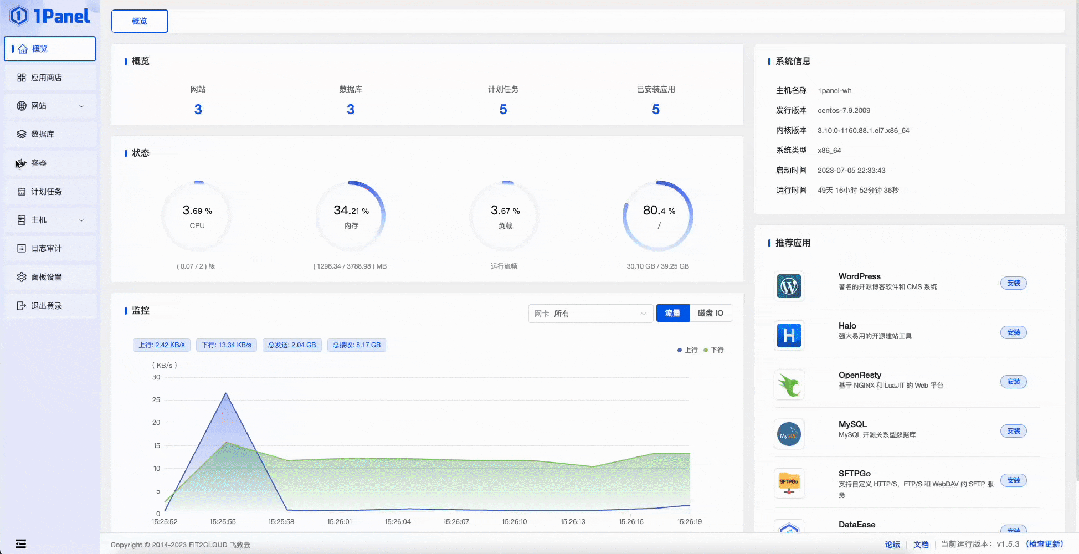Click the v1.5.3 version text
Screen dimensions: 1079x554
(1008, 544)
